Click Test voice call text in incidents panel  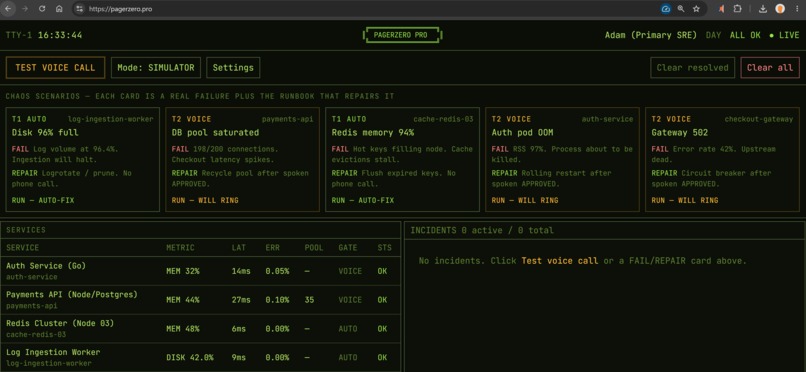point(560,261)
